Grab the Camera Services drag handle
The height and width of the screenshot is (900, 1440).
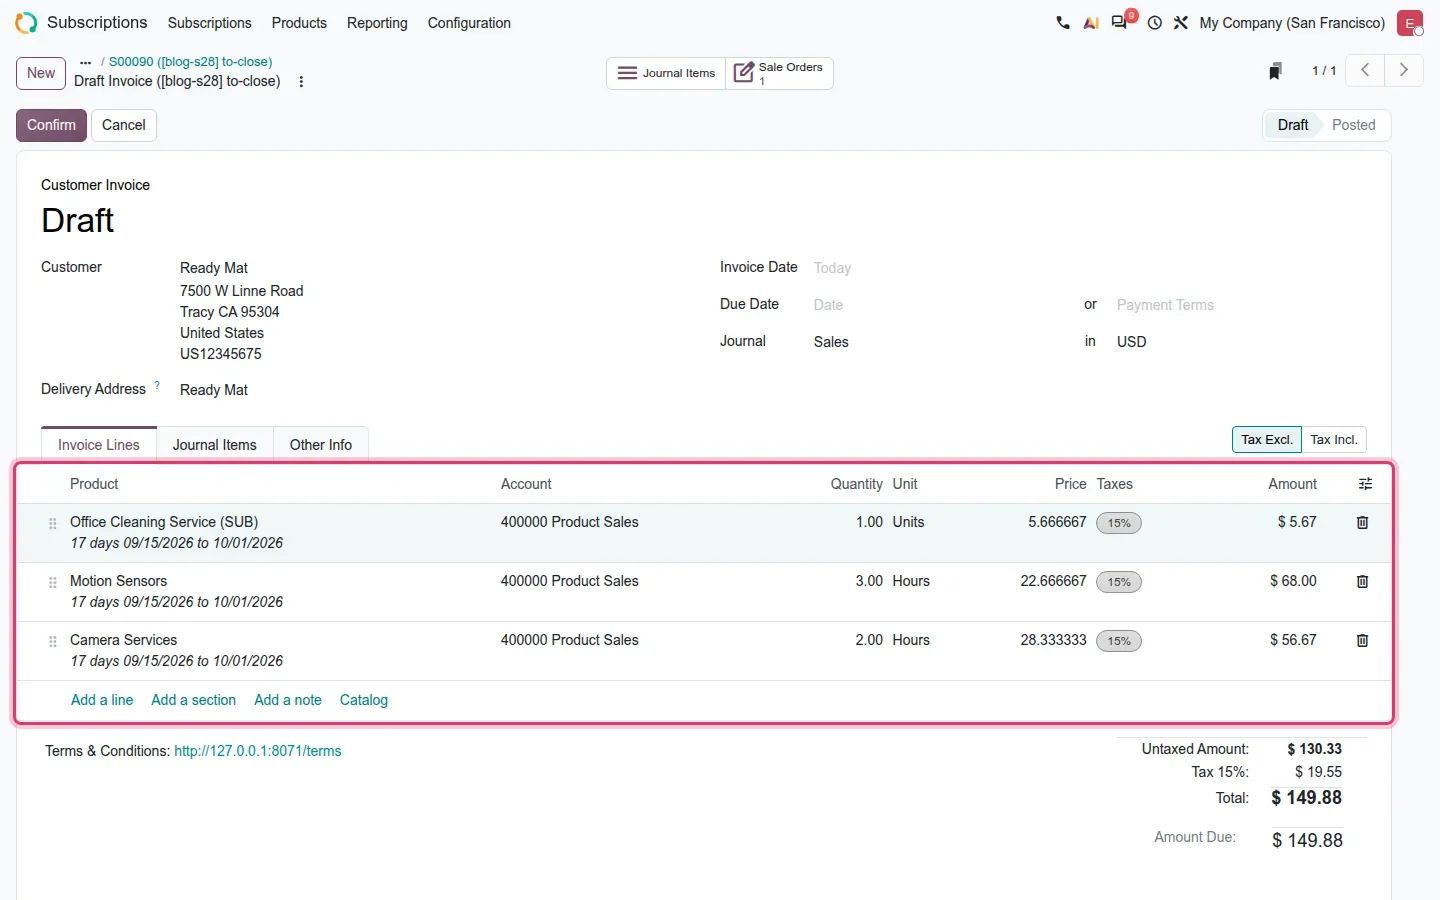coord(53,641)
